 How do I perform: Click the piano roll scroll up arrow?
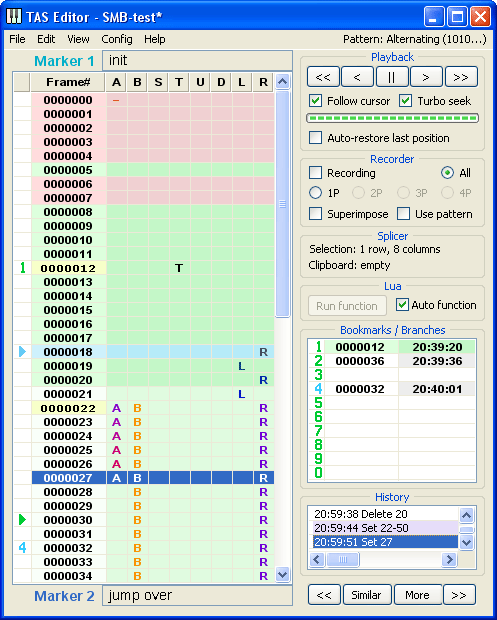pyautogui.click(x=282, y=82)
